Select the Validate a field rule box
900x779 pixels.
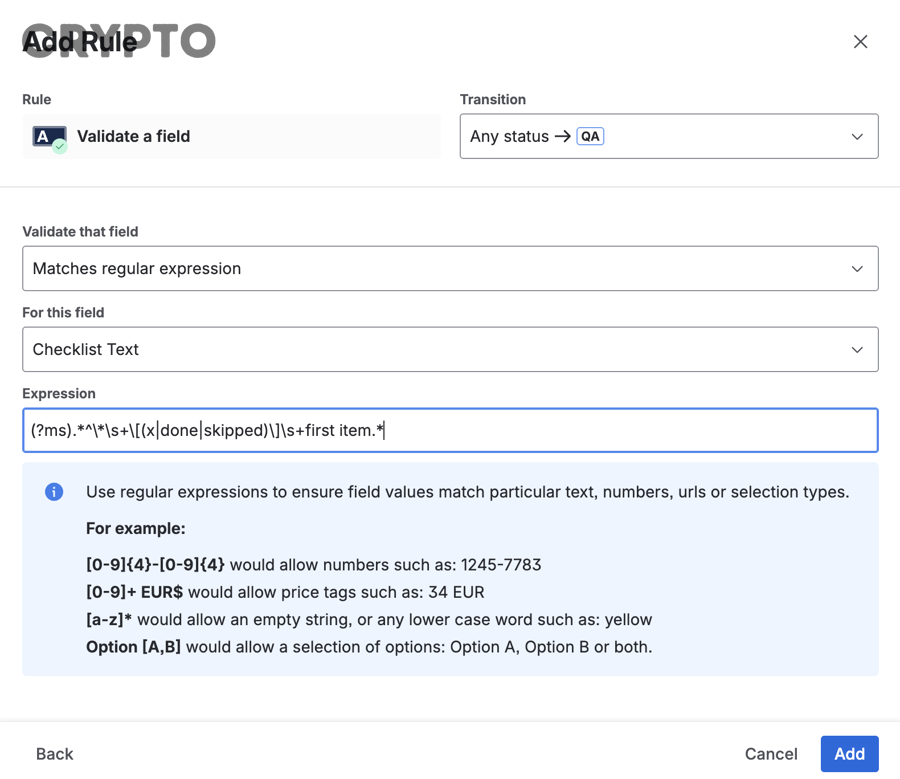coord(231,136)
